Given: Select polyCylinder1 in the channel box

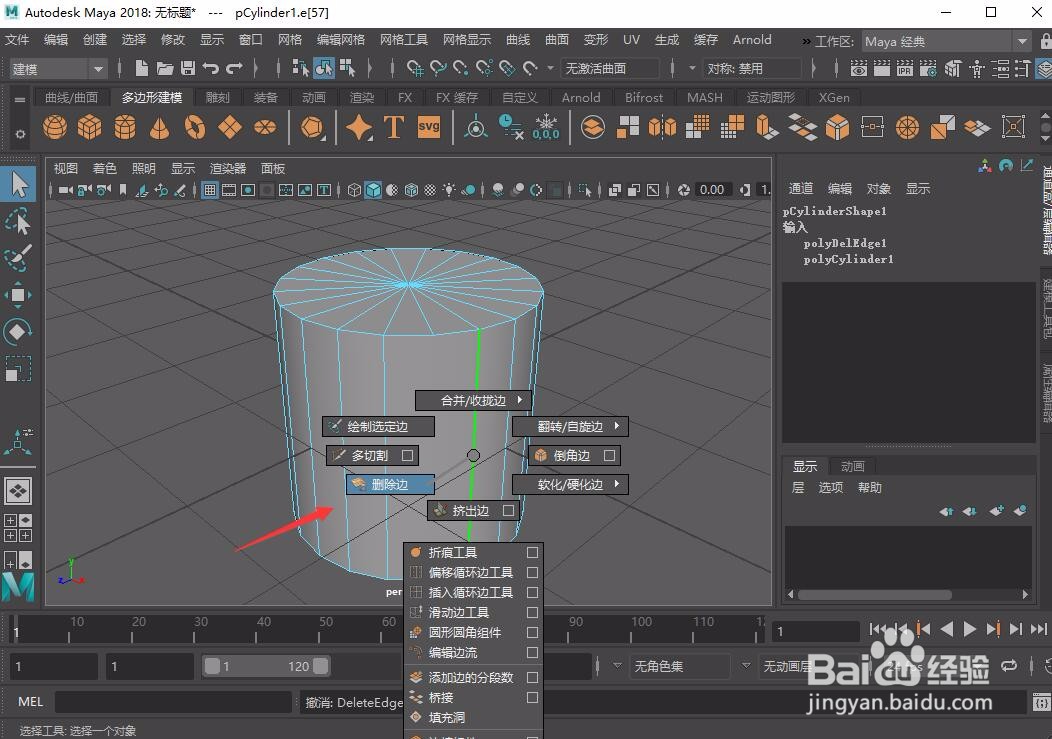Looking at the screenshot, I should pyautogui.click(x=848, y=259).
